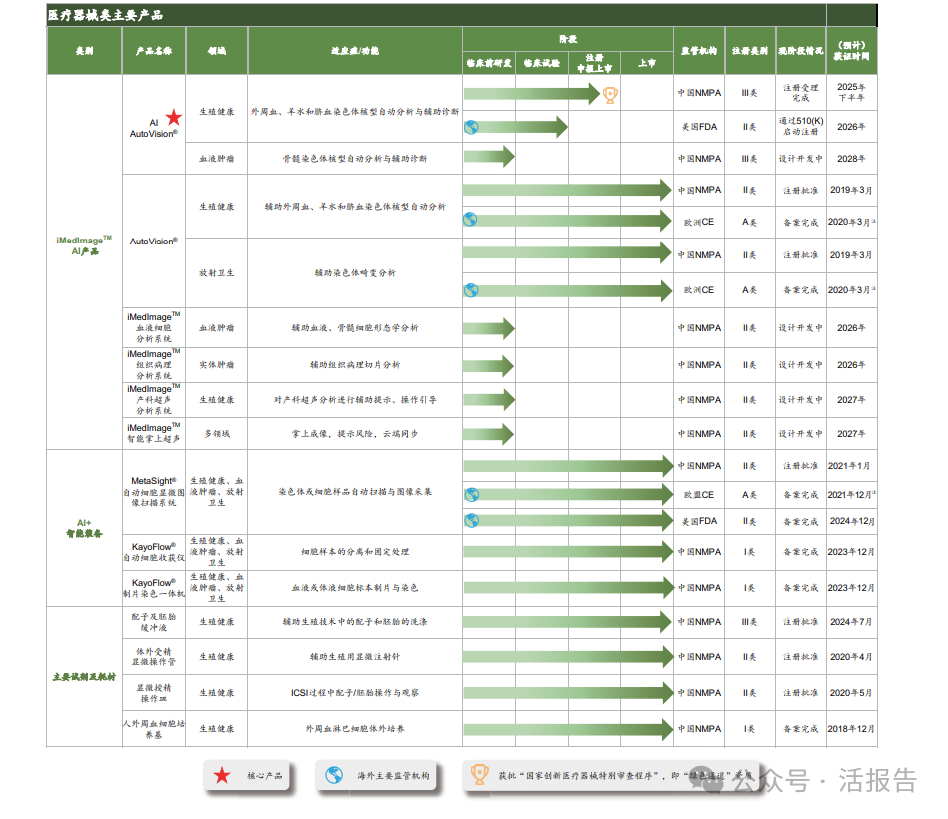Click the globe icon in MetaSight 欧盟CE row
This screenshot has width=948, height=819.
pos(471,494)
